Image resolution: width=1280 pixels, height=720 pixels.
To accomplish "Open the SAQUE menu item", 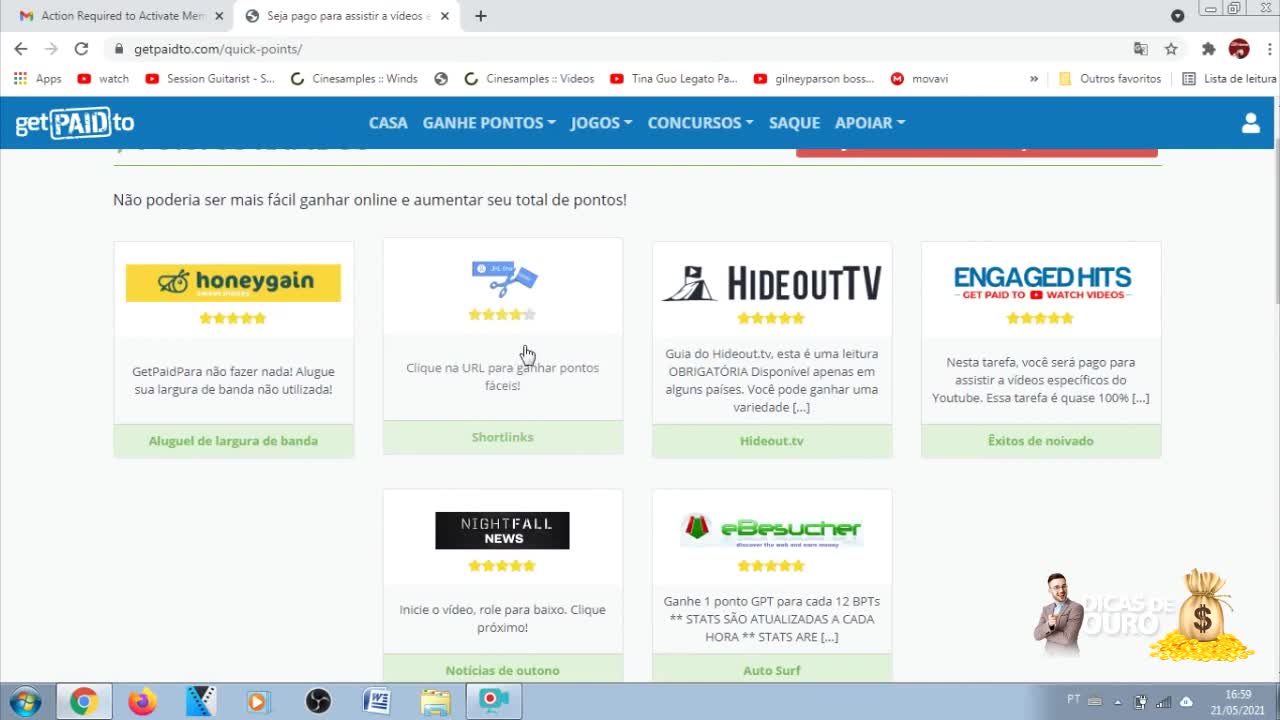I will coord(794,123).
